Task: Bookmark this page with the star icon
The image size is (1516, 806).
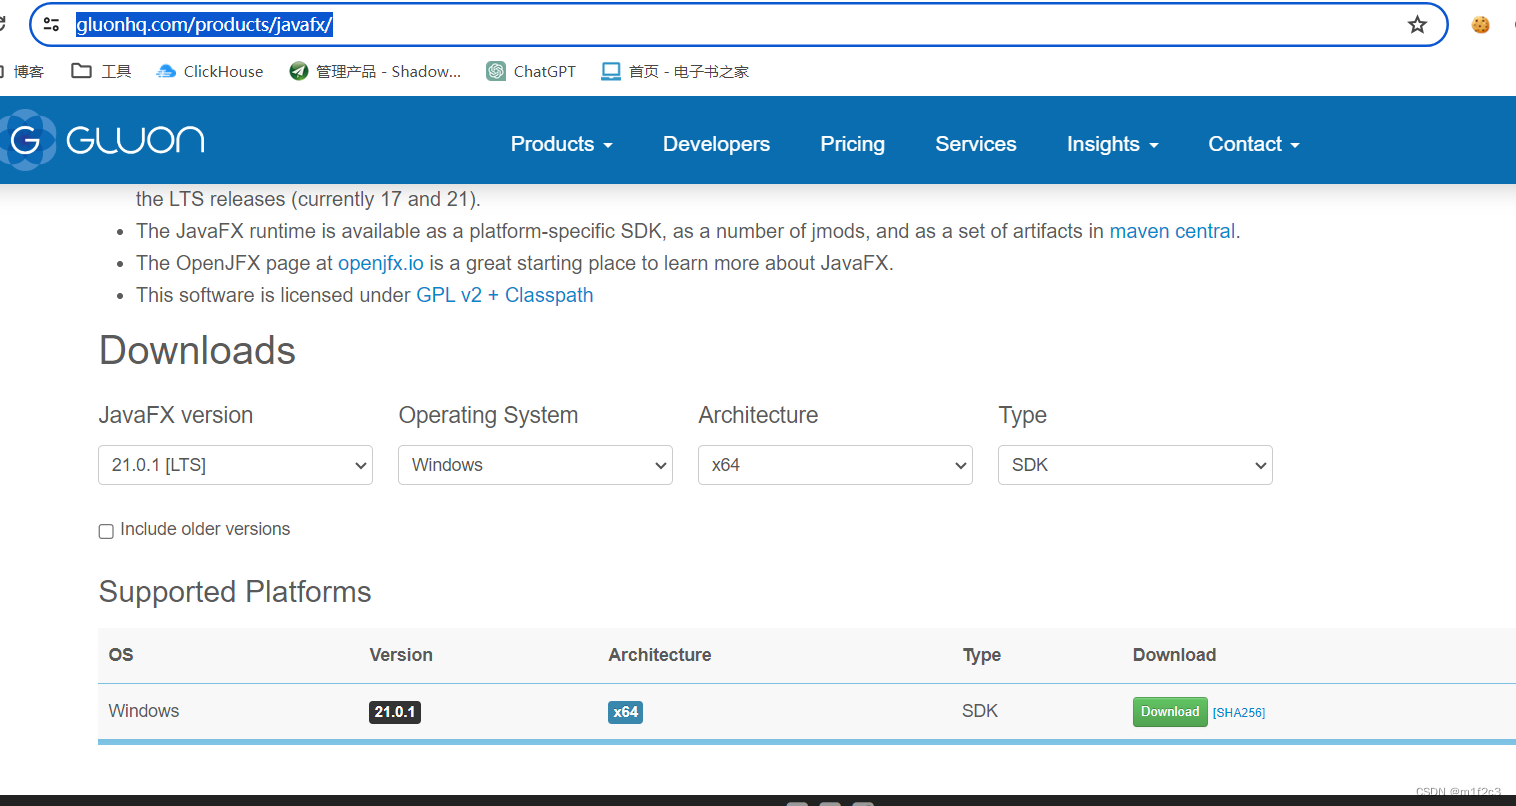Action: pos(1417,24)
